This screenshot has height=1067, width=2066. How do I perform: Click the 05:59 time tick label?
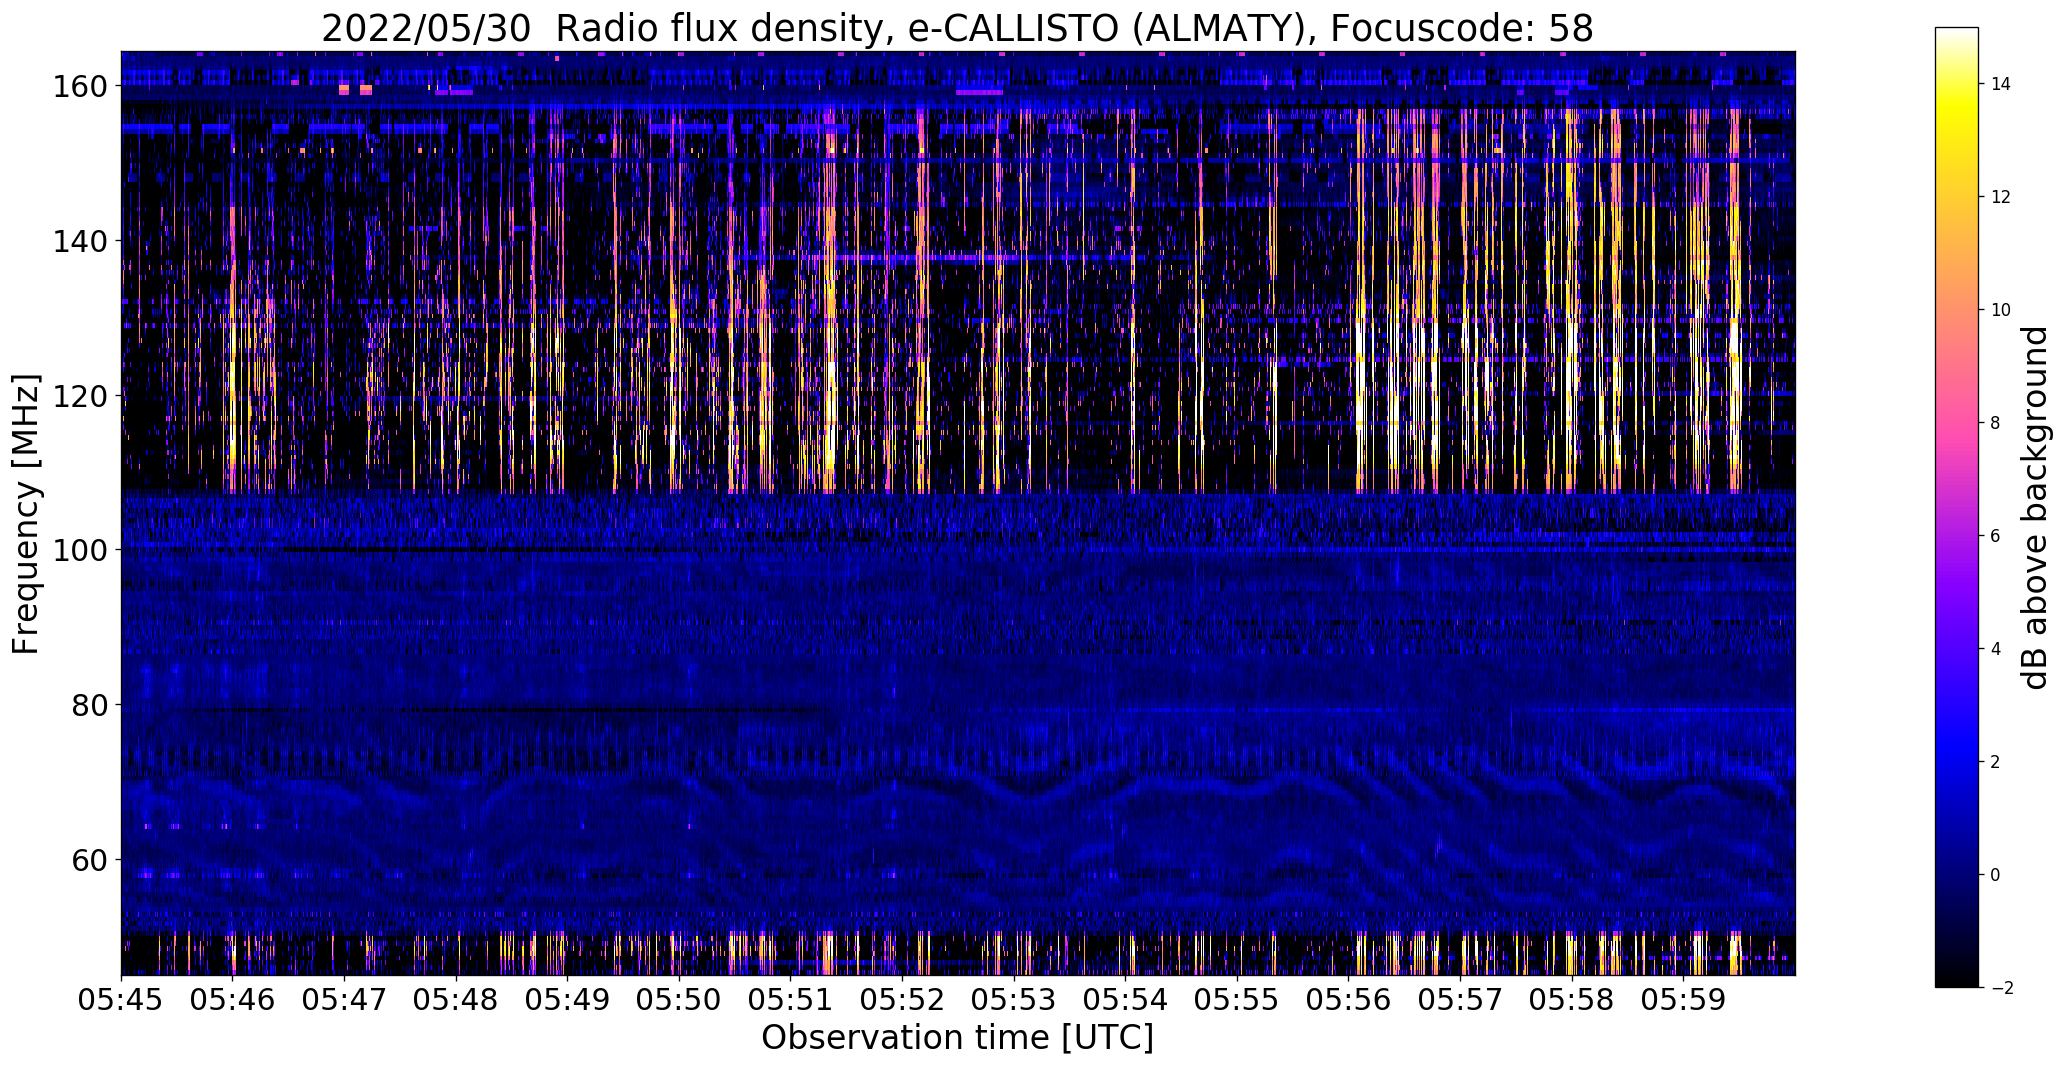[1684, 999]
